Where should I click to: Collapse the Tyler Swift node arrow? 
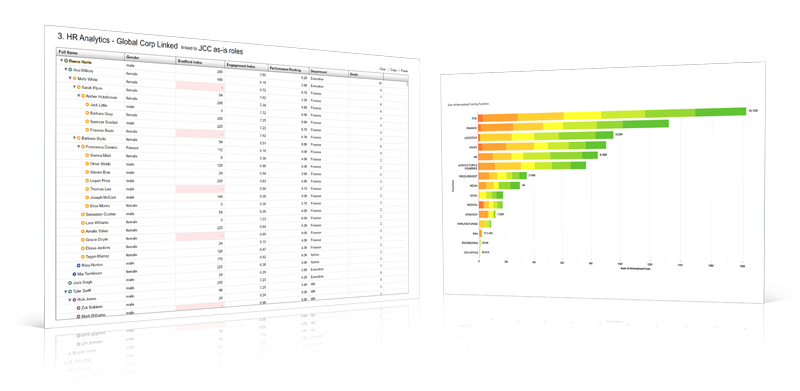[x=66, y=291]
